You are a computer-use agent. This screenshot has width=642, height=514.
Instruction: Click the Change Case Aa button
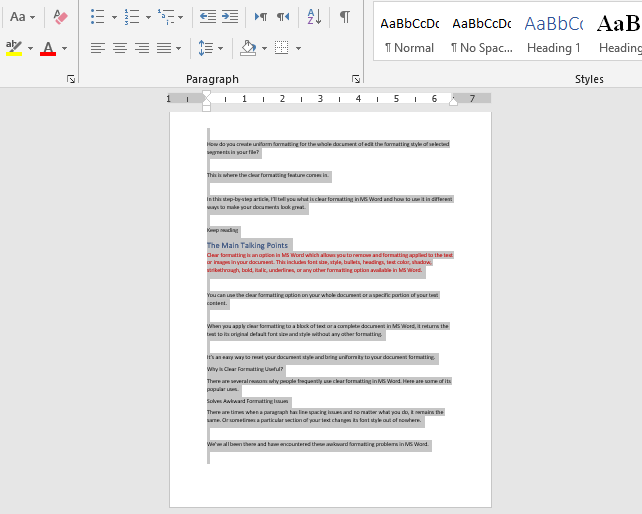coord(18,17)
